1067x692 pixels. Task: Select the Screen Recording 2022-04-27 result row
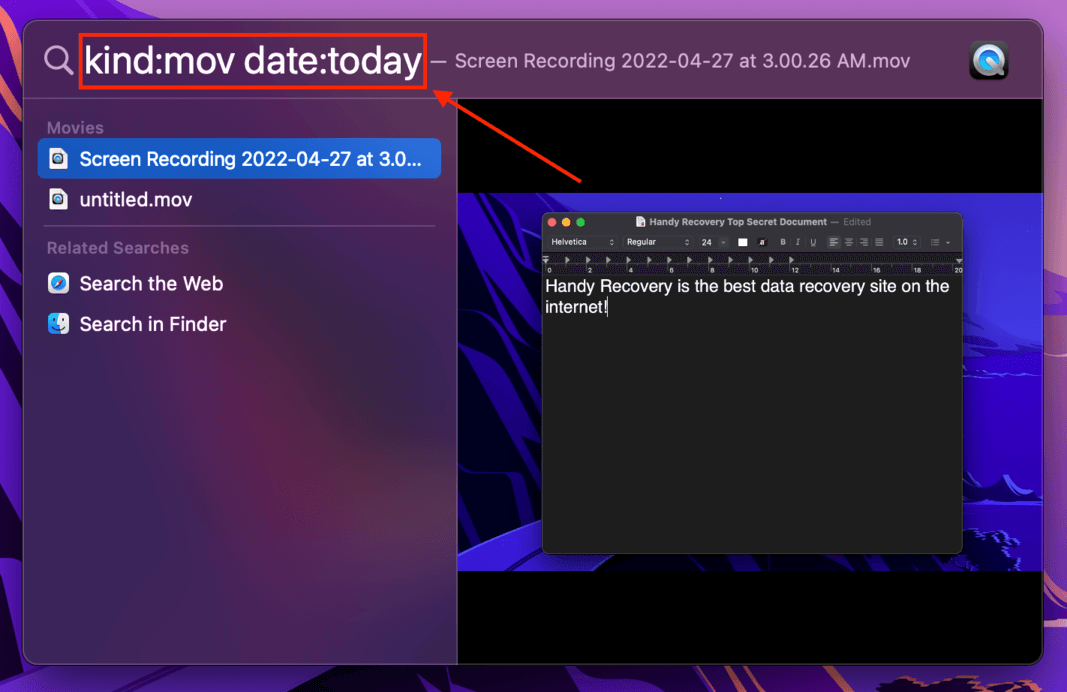pyautogui.click(x=240, y=159)
